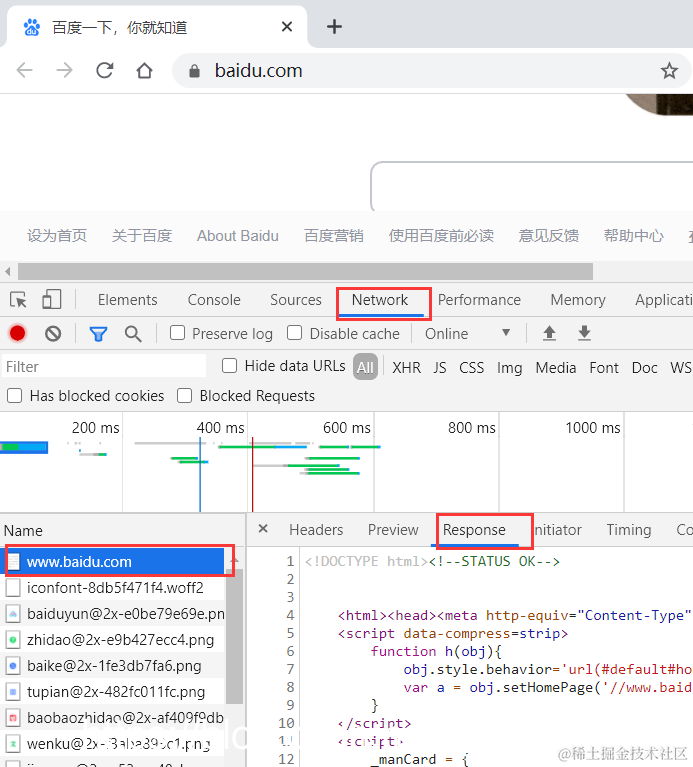This screenshot has width=693, height=767.
Task: Stop recording the network log
Action: 18,334
